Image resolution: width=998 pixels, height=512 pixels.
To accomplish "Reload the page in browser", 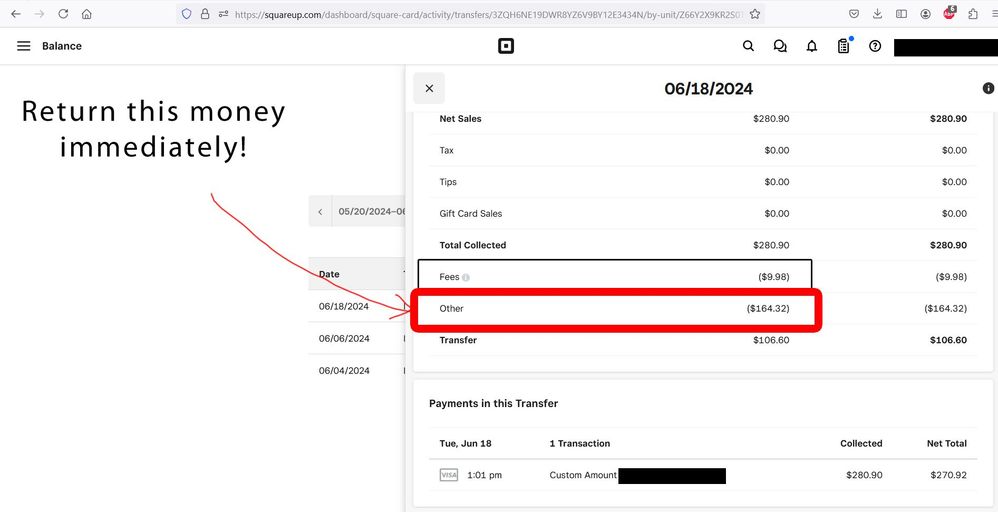I will click(x=63, y=14).
